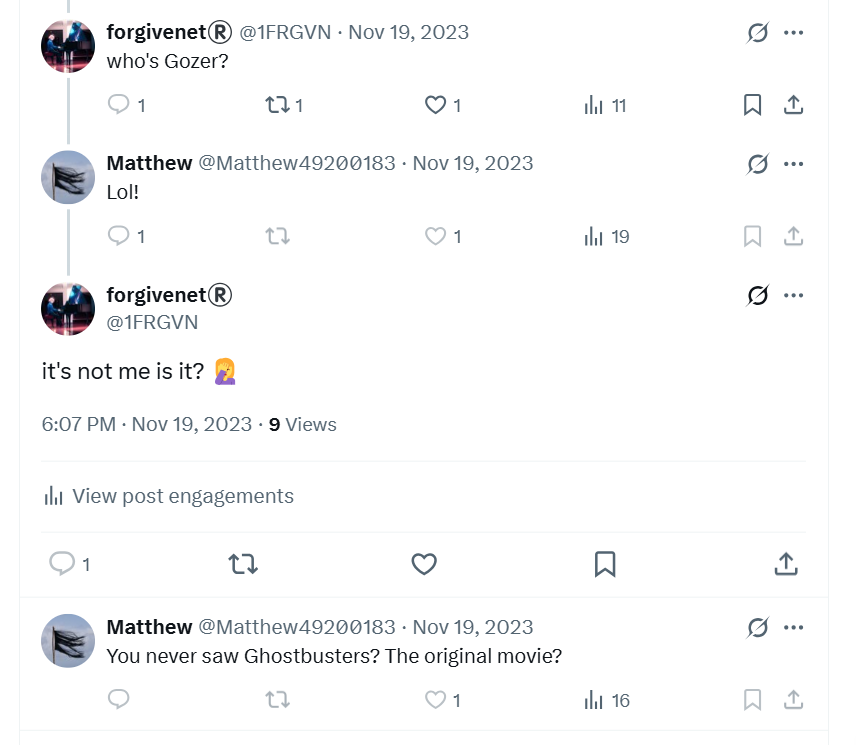Image resolution: width=856 pixels, height=745 pixels.
Task: Open more options on Matthew's "Lol!" post
Action: (793, 164)
